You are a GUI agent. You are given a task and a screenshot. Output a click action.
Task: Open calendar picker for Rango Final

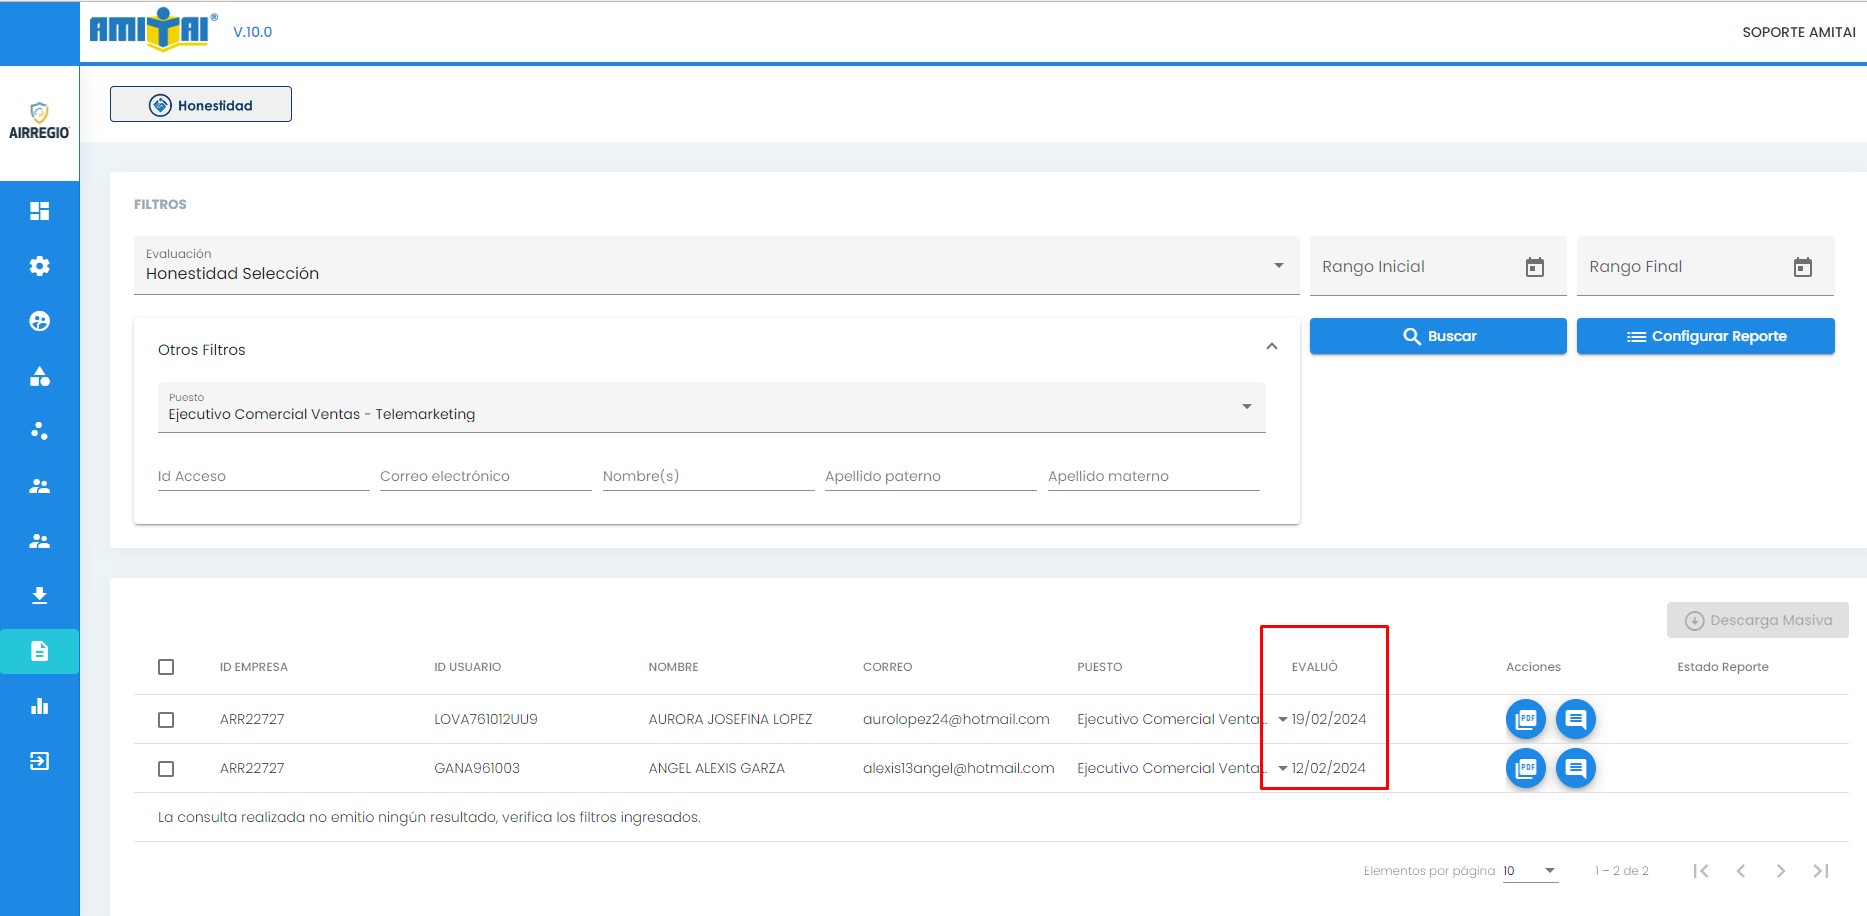click(x=1802, y=267)
